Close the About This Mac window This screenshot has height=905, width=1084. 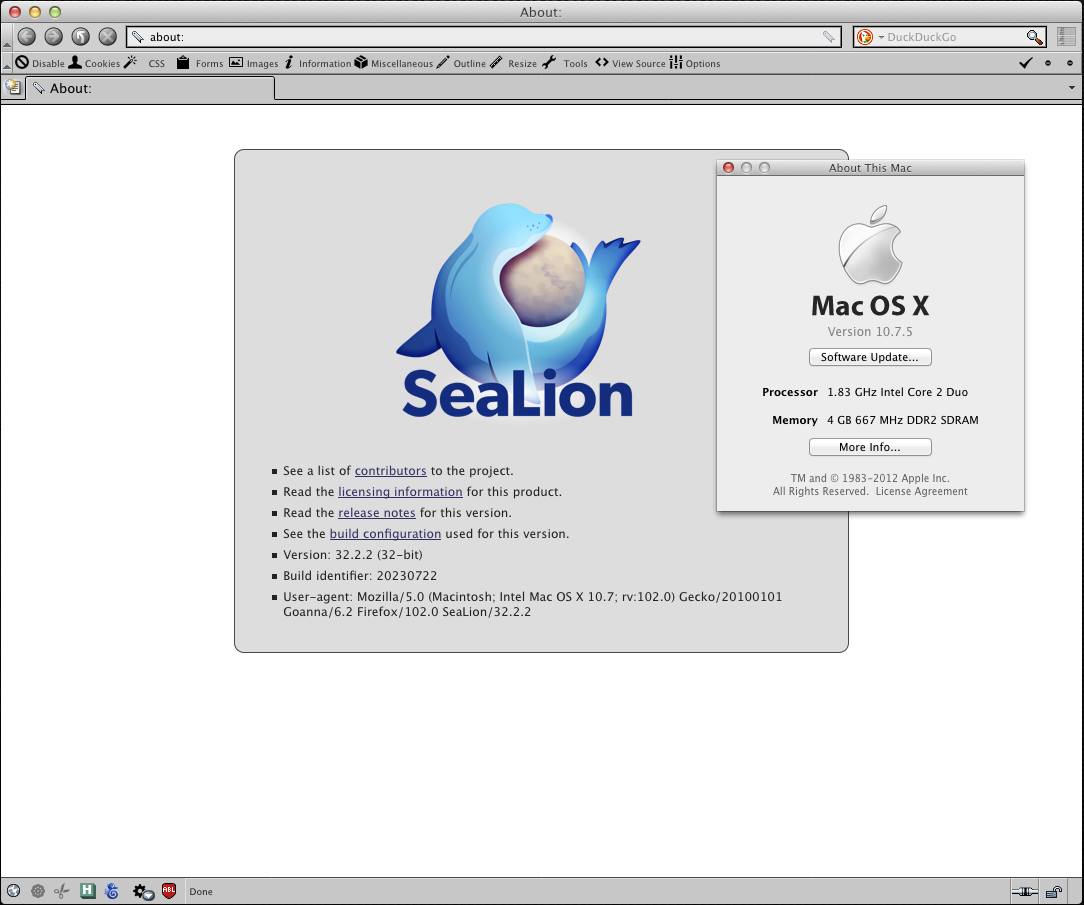point(728,167)
